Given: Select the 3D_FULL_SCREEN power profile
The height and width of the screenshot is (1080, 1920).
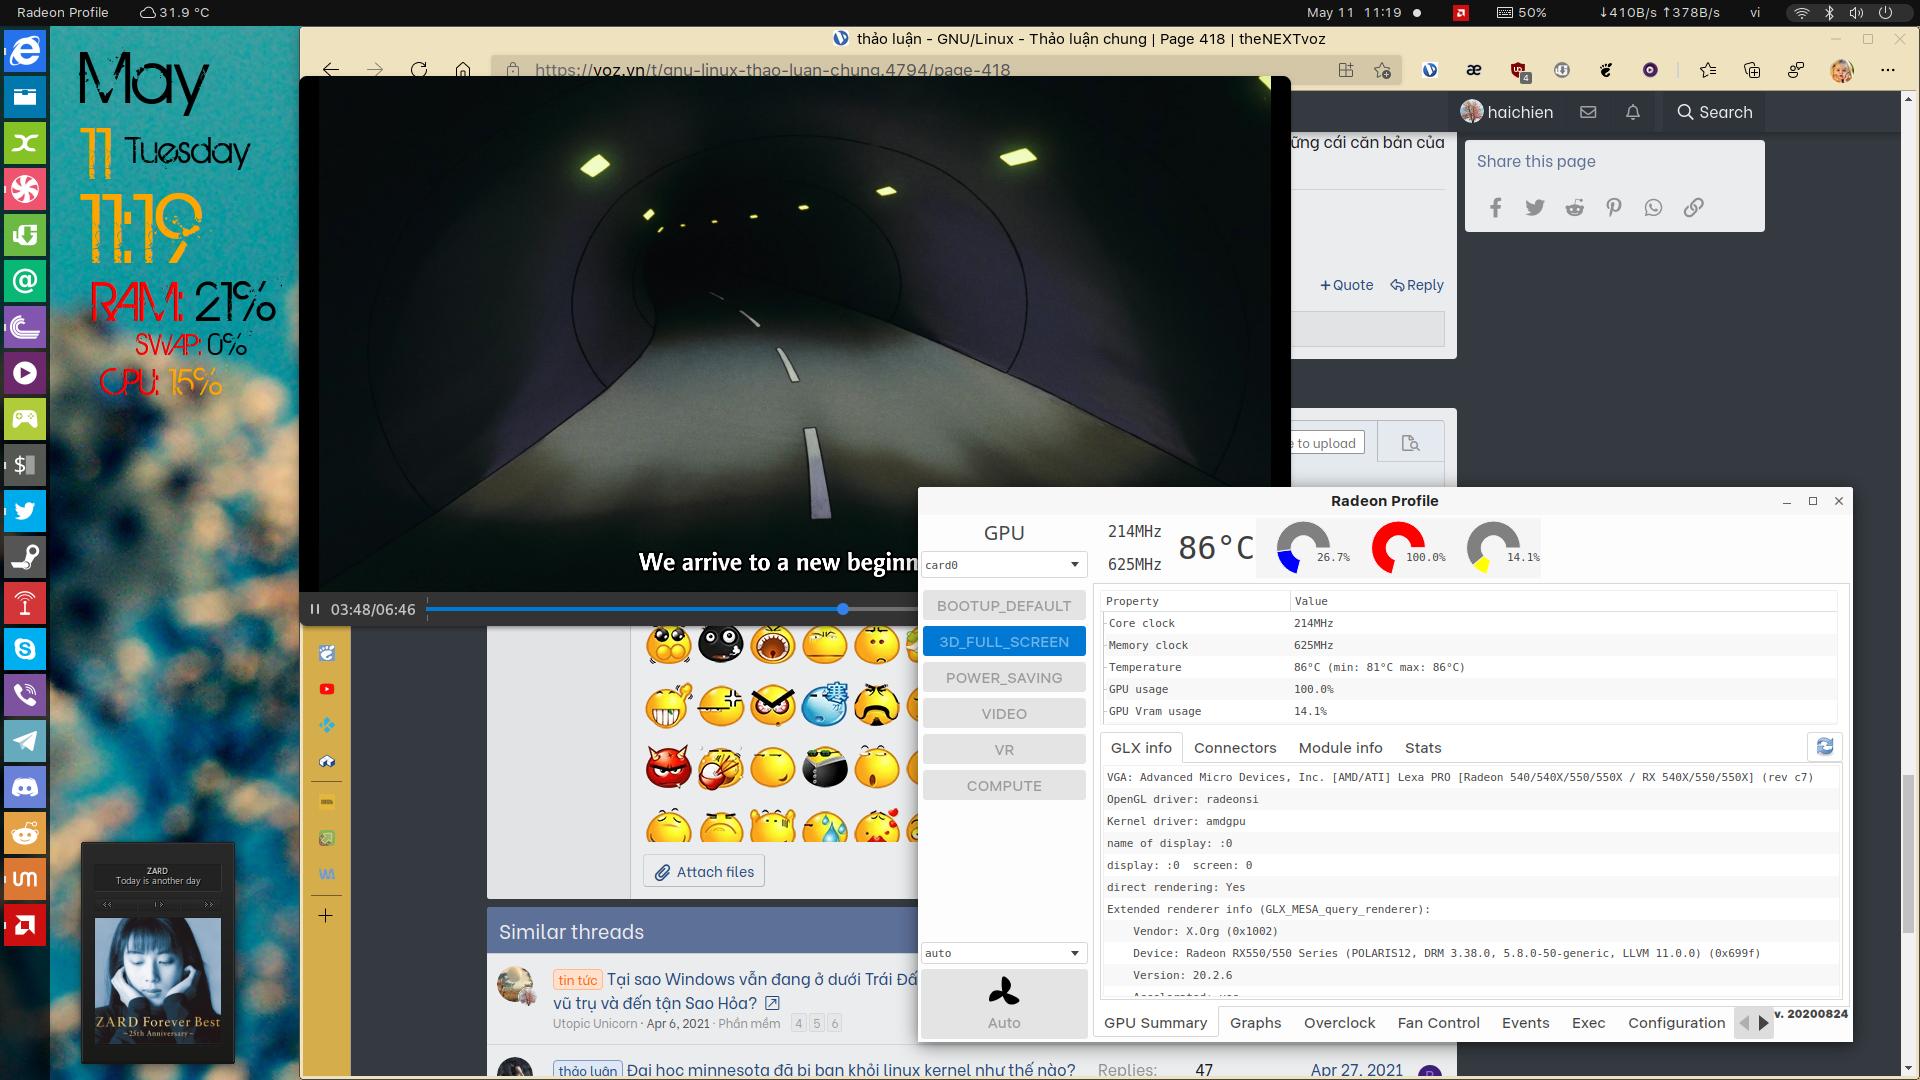Looking at the screenshot, I should pyautogui.click(x=1004, y=642).
